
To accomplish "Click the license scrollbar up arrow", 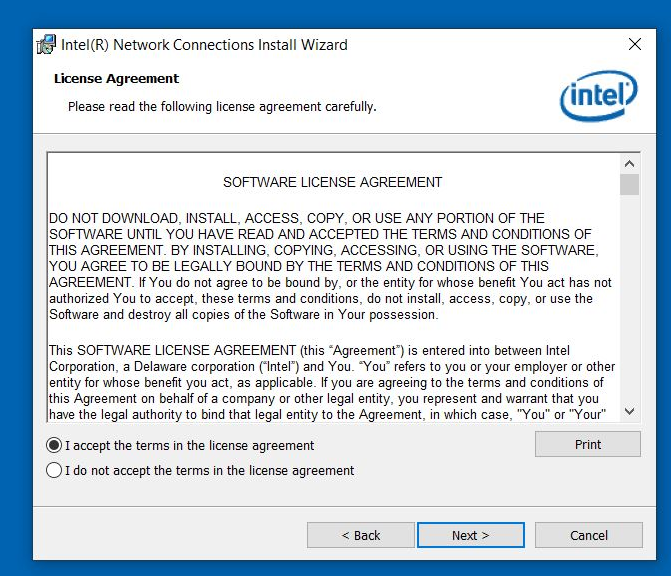I will pos(629,164).
